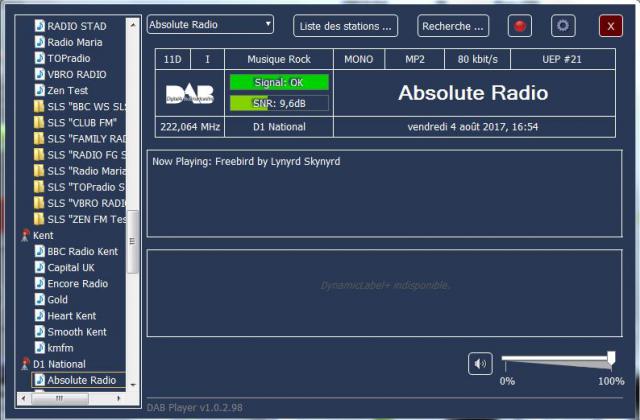Viewport: 640px width, 420px height.
Task: Click the Kent ensemble antenna icon
Action: [25, 235]
